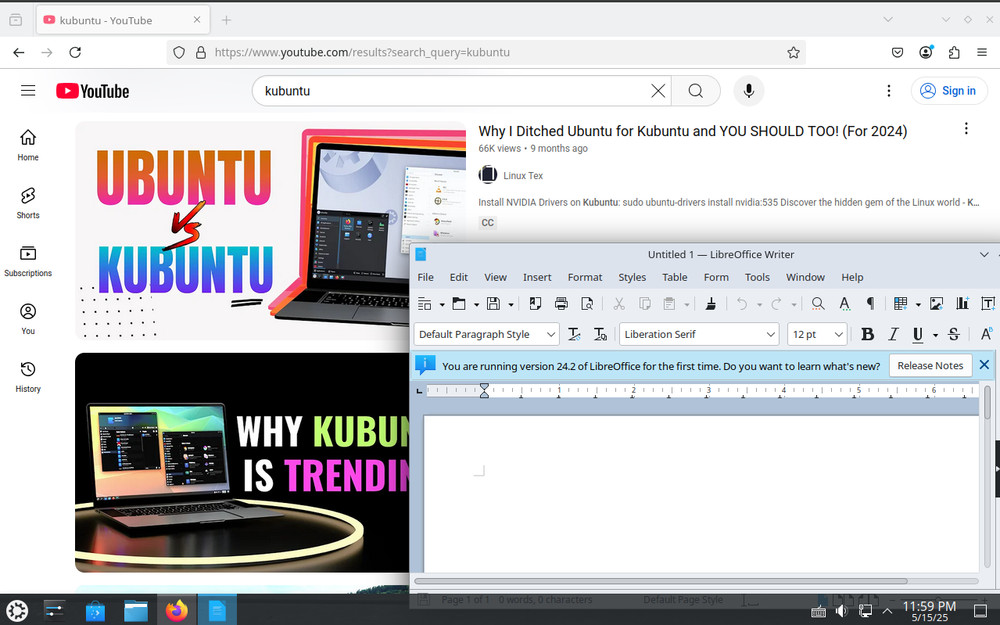
Task: Open the KDE application launcher
Action: (17, 610)
